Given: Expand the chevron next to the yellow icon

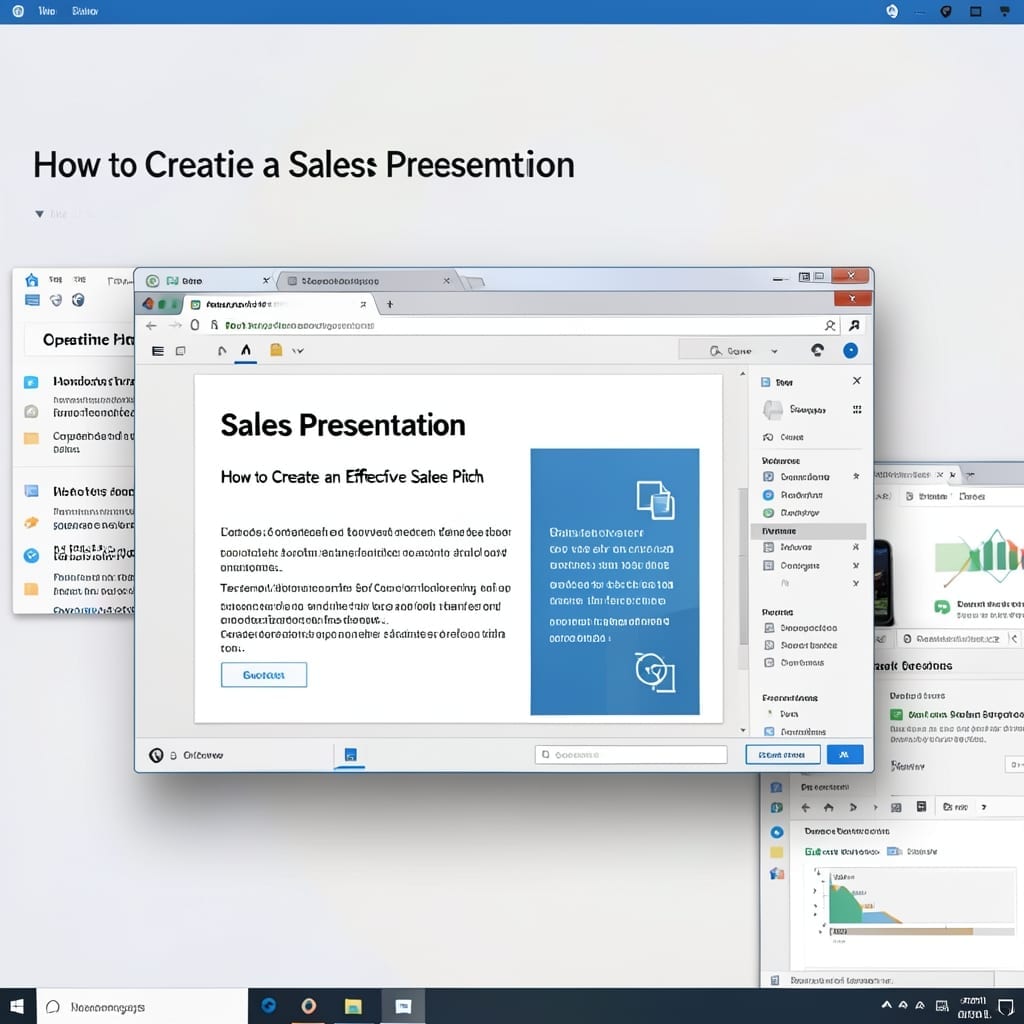Looking at the screenshot, I should tap(298, 351).
